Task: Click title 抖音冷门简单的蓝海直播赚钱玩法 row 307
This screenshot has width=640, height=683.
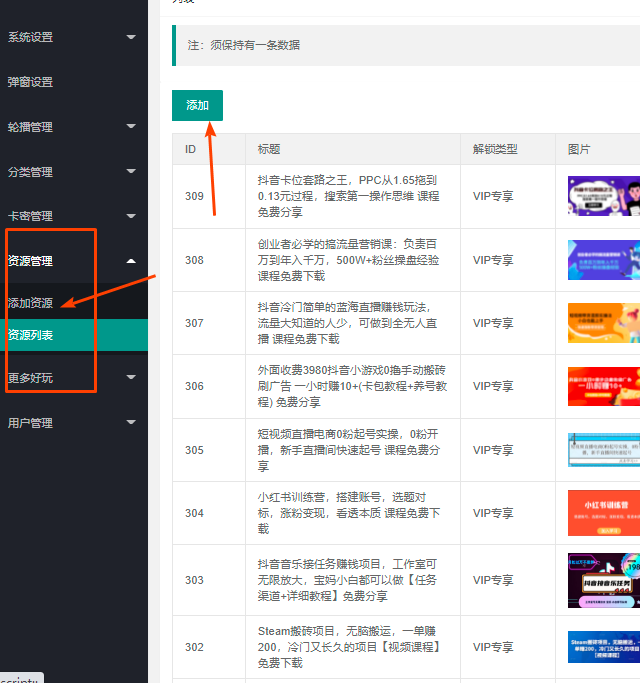Action: pos(348,323)
